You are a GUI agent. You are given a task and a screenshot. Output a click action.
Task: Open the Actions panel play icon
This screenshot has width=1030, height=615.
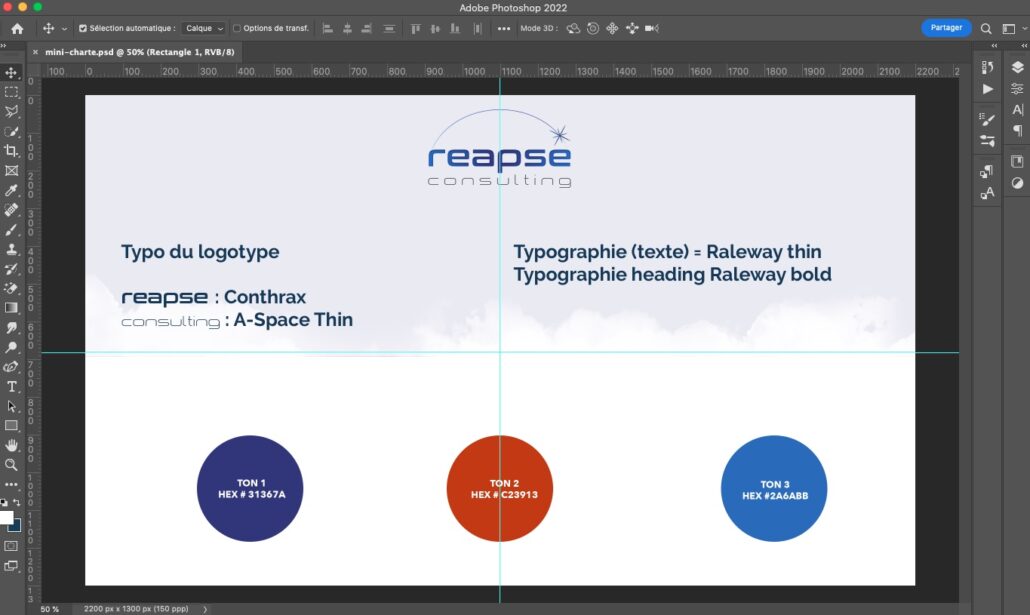[x=987, y=89]
